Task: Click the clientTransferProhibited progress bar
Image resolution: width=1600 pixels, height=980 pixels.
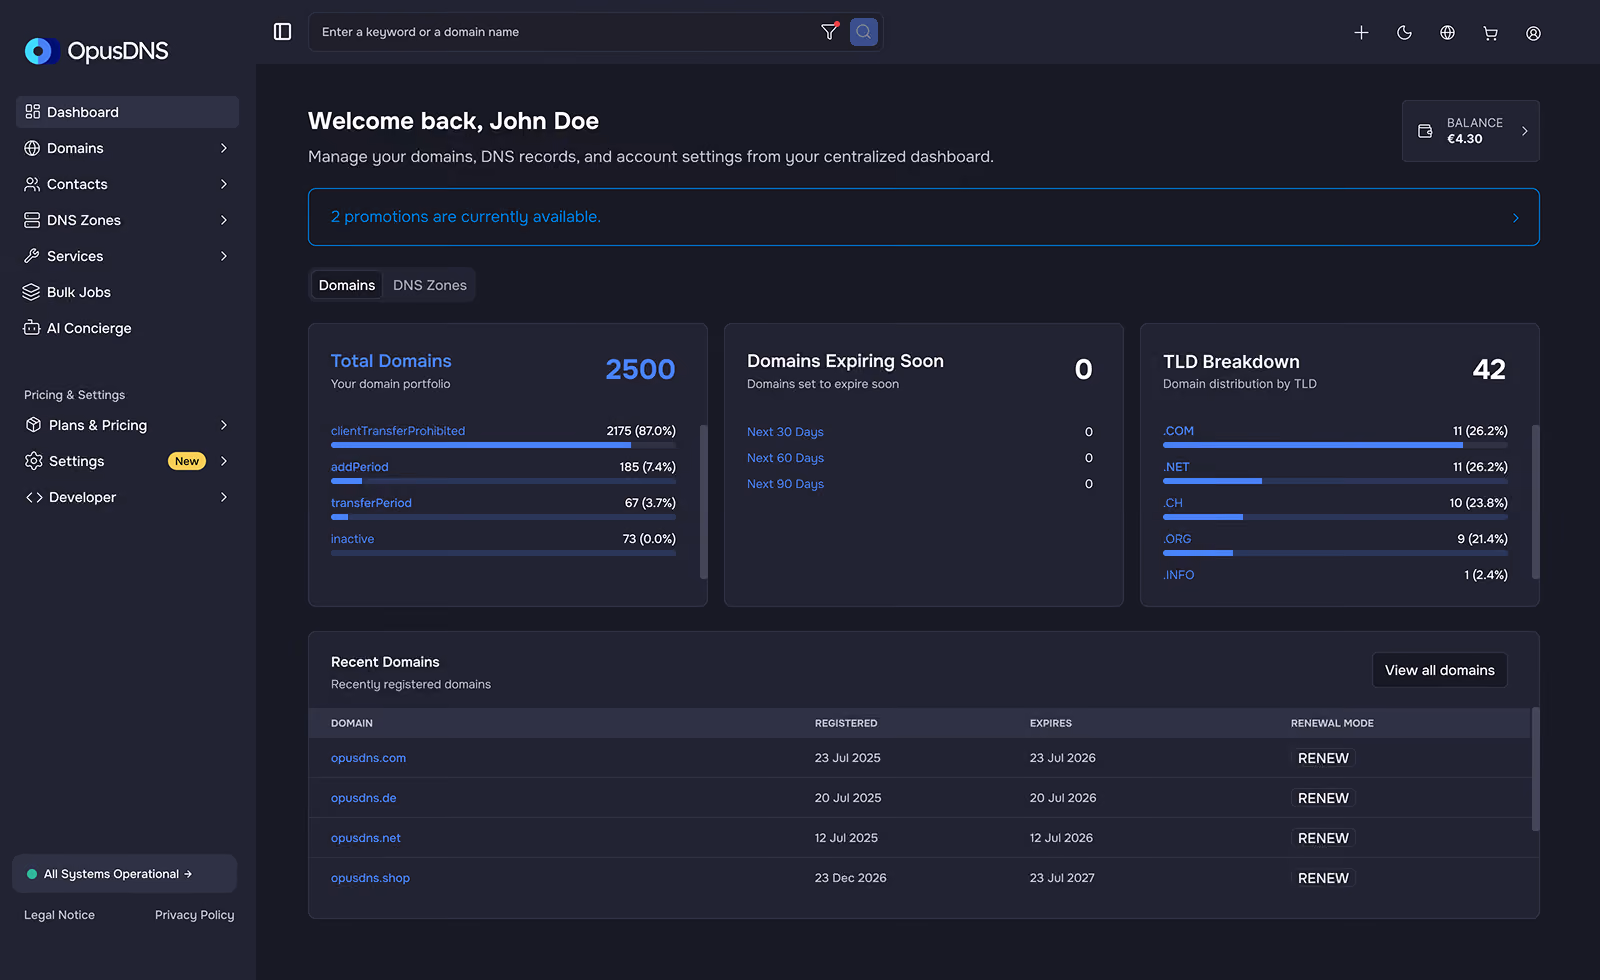Action: pos(503,445)
